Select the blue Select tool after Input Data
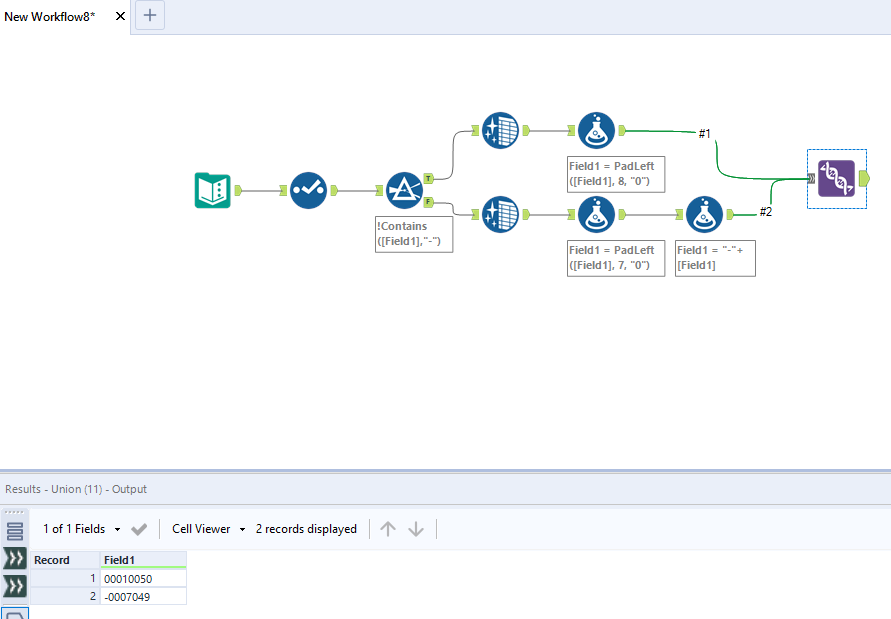Image resolution: width=891 pixels, height=619 pixels. click(308, 190)
